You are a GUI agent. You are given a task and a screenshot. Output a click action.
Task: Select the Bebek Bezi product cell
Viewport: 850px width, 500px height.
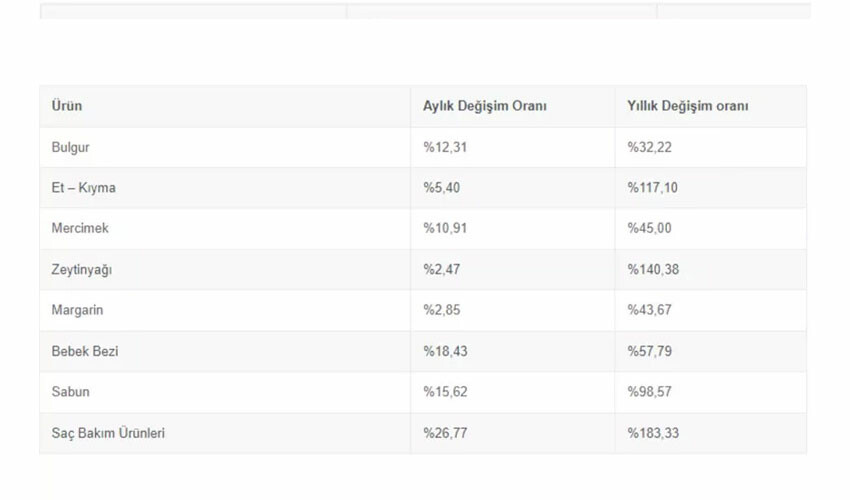pos(85,351)
